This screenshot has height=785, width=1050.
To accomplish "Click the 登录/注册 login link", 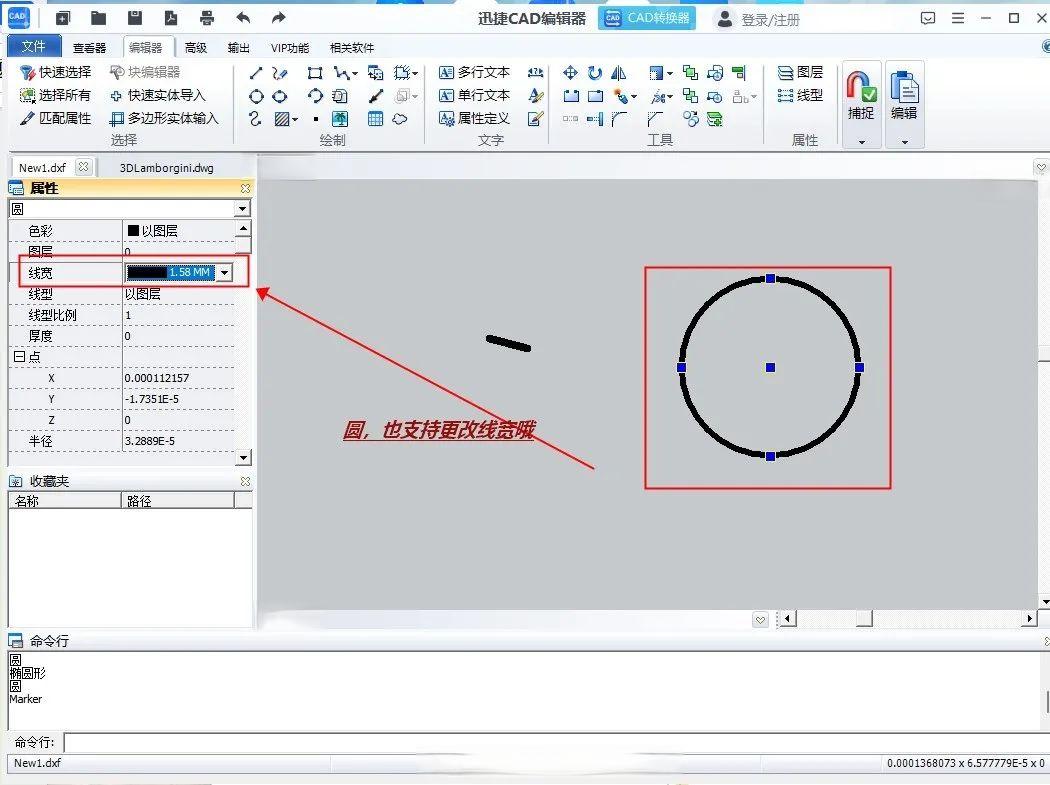I will pyautogui.click(x=770, y=19).
